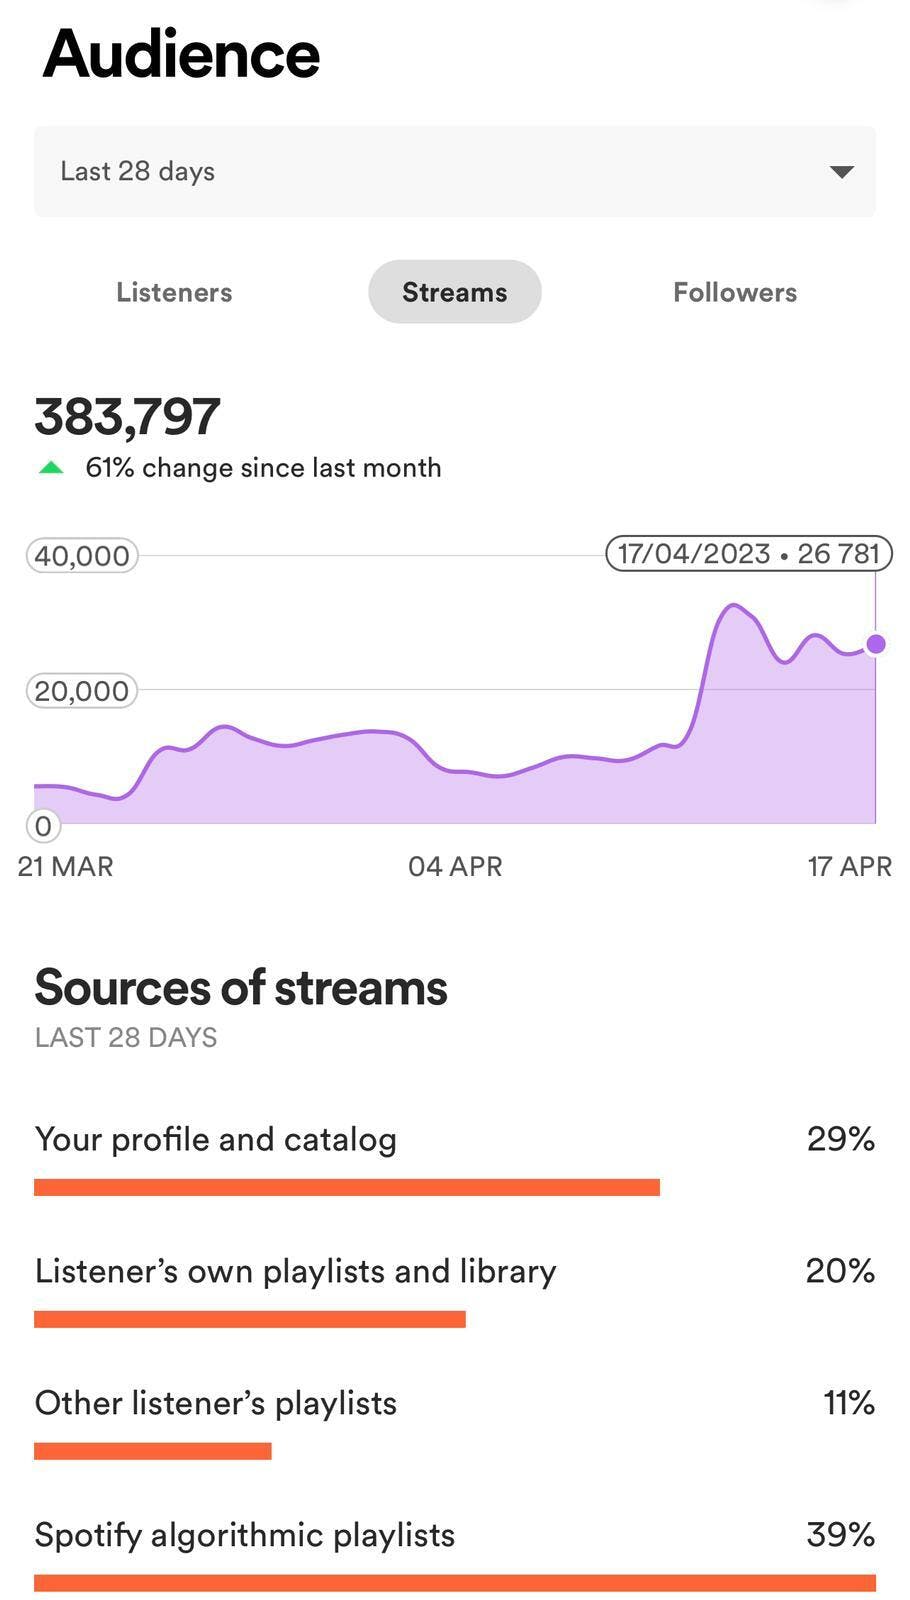Select Listener's own playlists and library source
Image resolution: width=910 pixels, height=1600 pixels.
point(295,1271)
